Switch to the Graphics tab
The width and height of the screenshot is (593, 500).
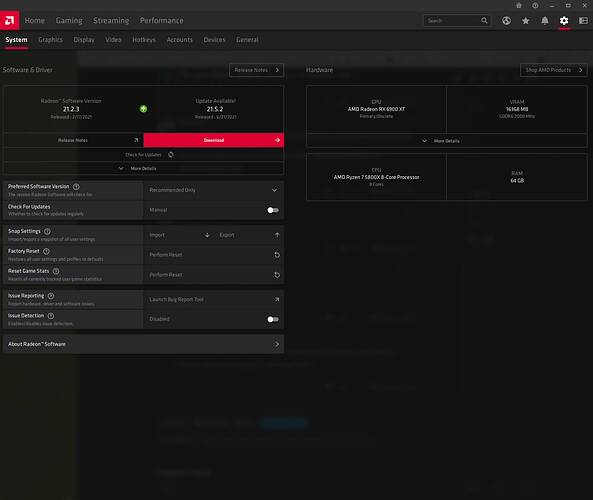50,40
